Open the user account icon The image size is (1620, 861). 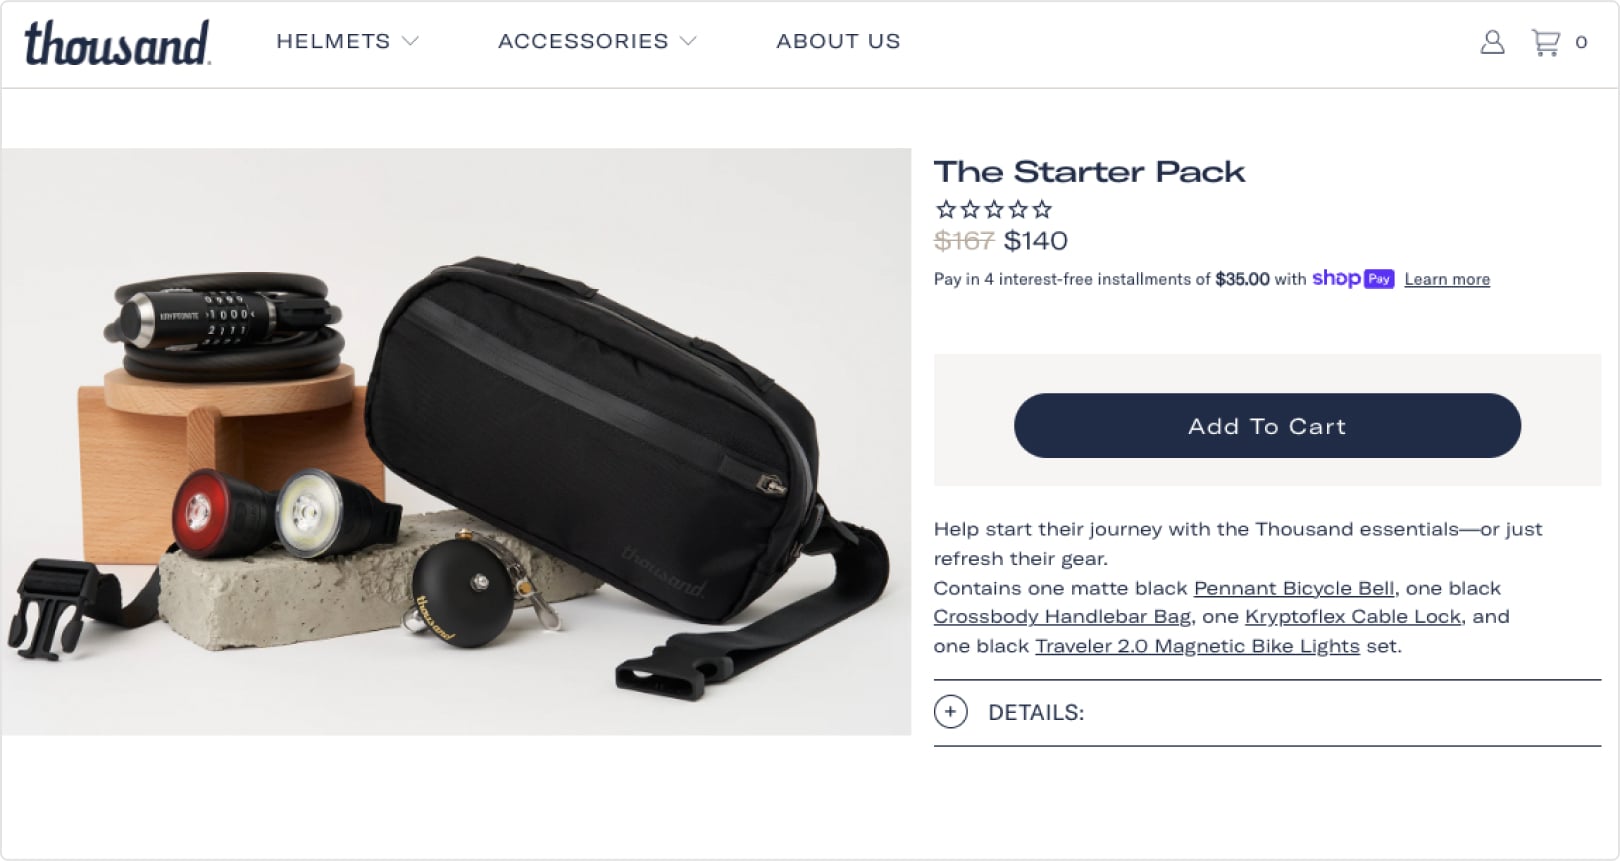point(1492,42)
